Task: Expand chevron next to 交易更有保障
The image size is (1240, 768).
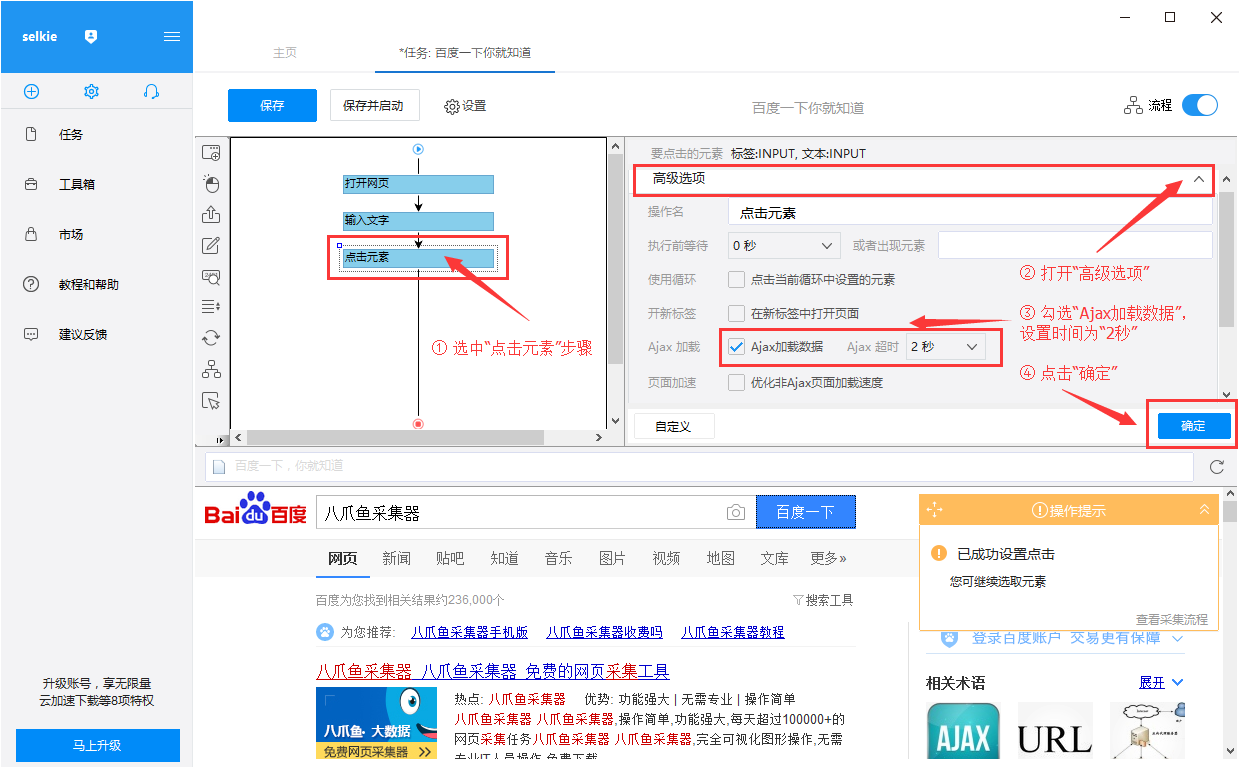Action: click(x=1177, y=638)
